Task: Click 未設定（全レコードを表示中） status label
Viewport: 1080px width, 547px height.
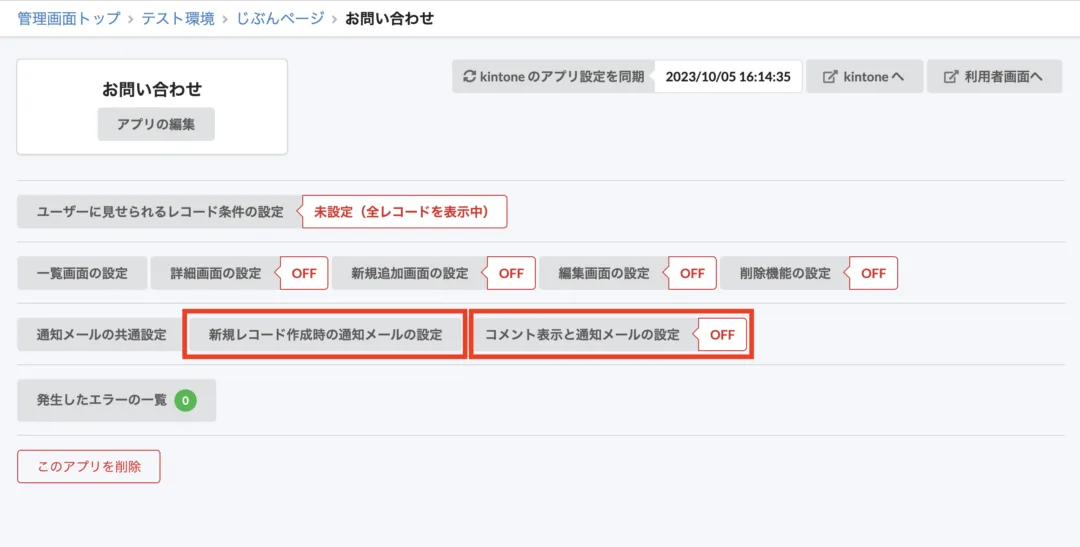Action: click(x=404, y=212)
